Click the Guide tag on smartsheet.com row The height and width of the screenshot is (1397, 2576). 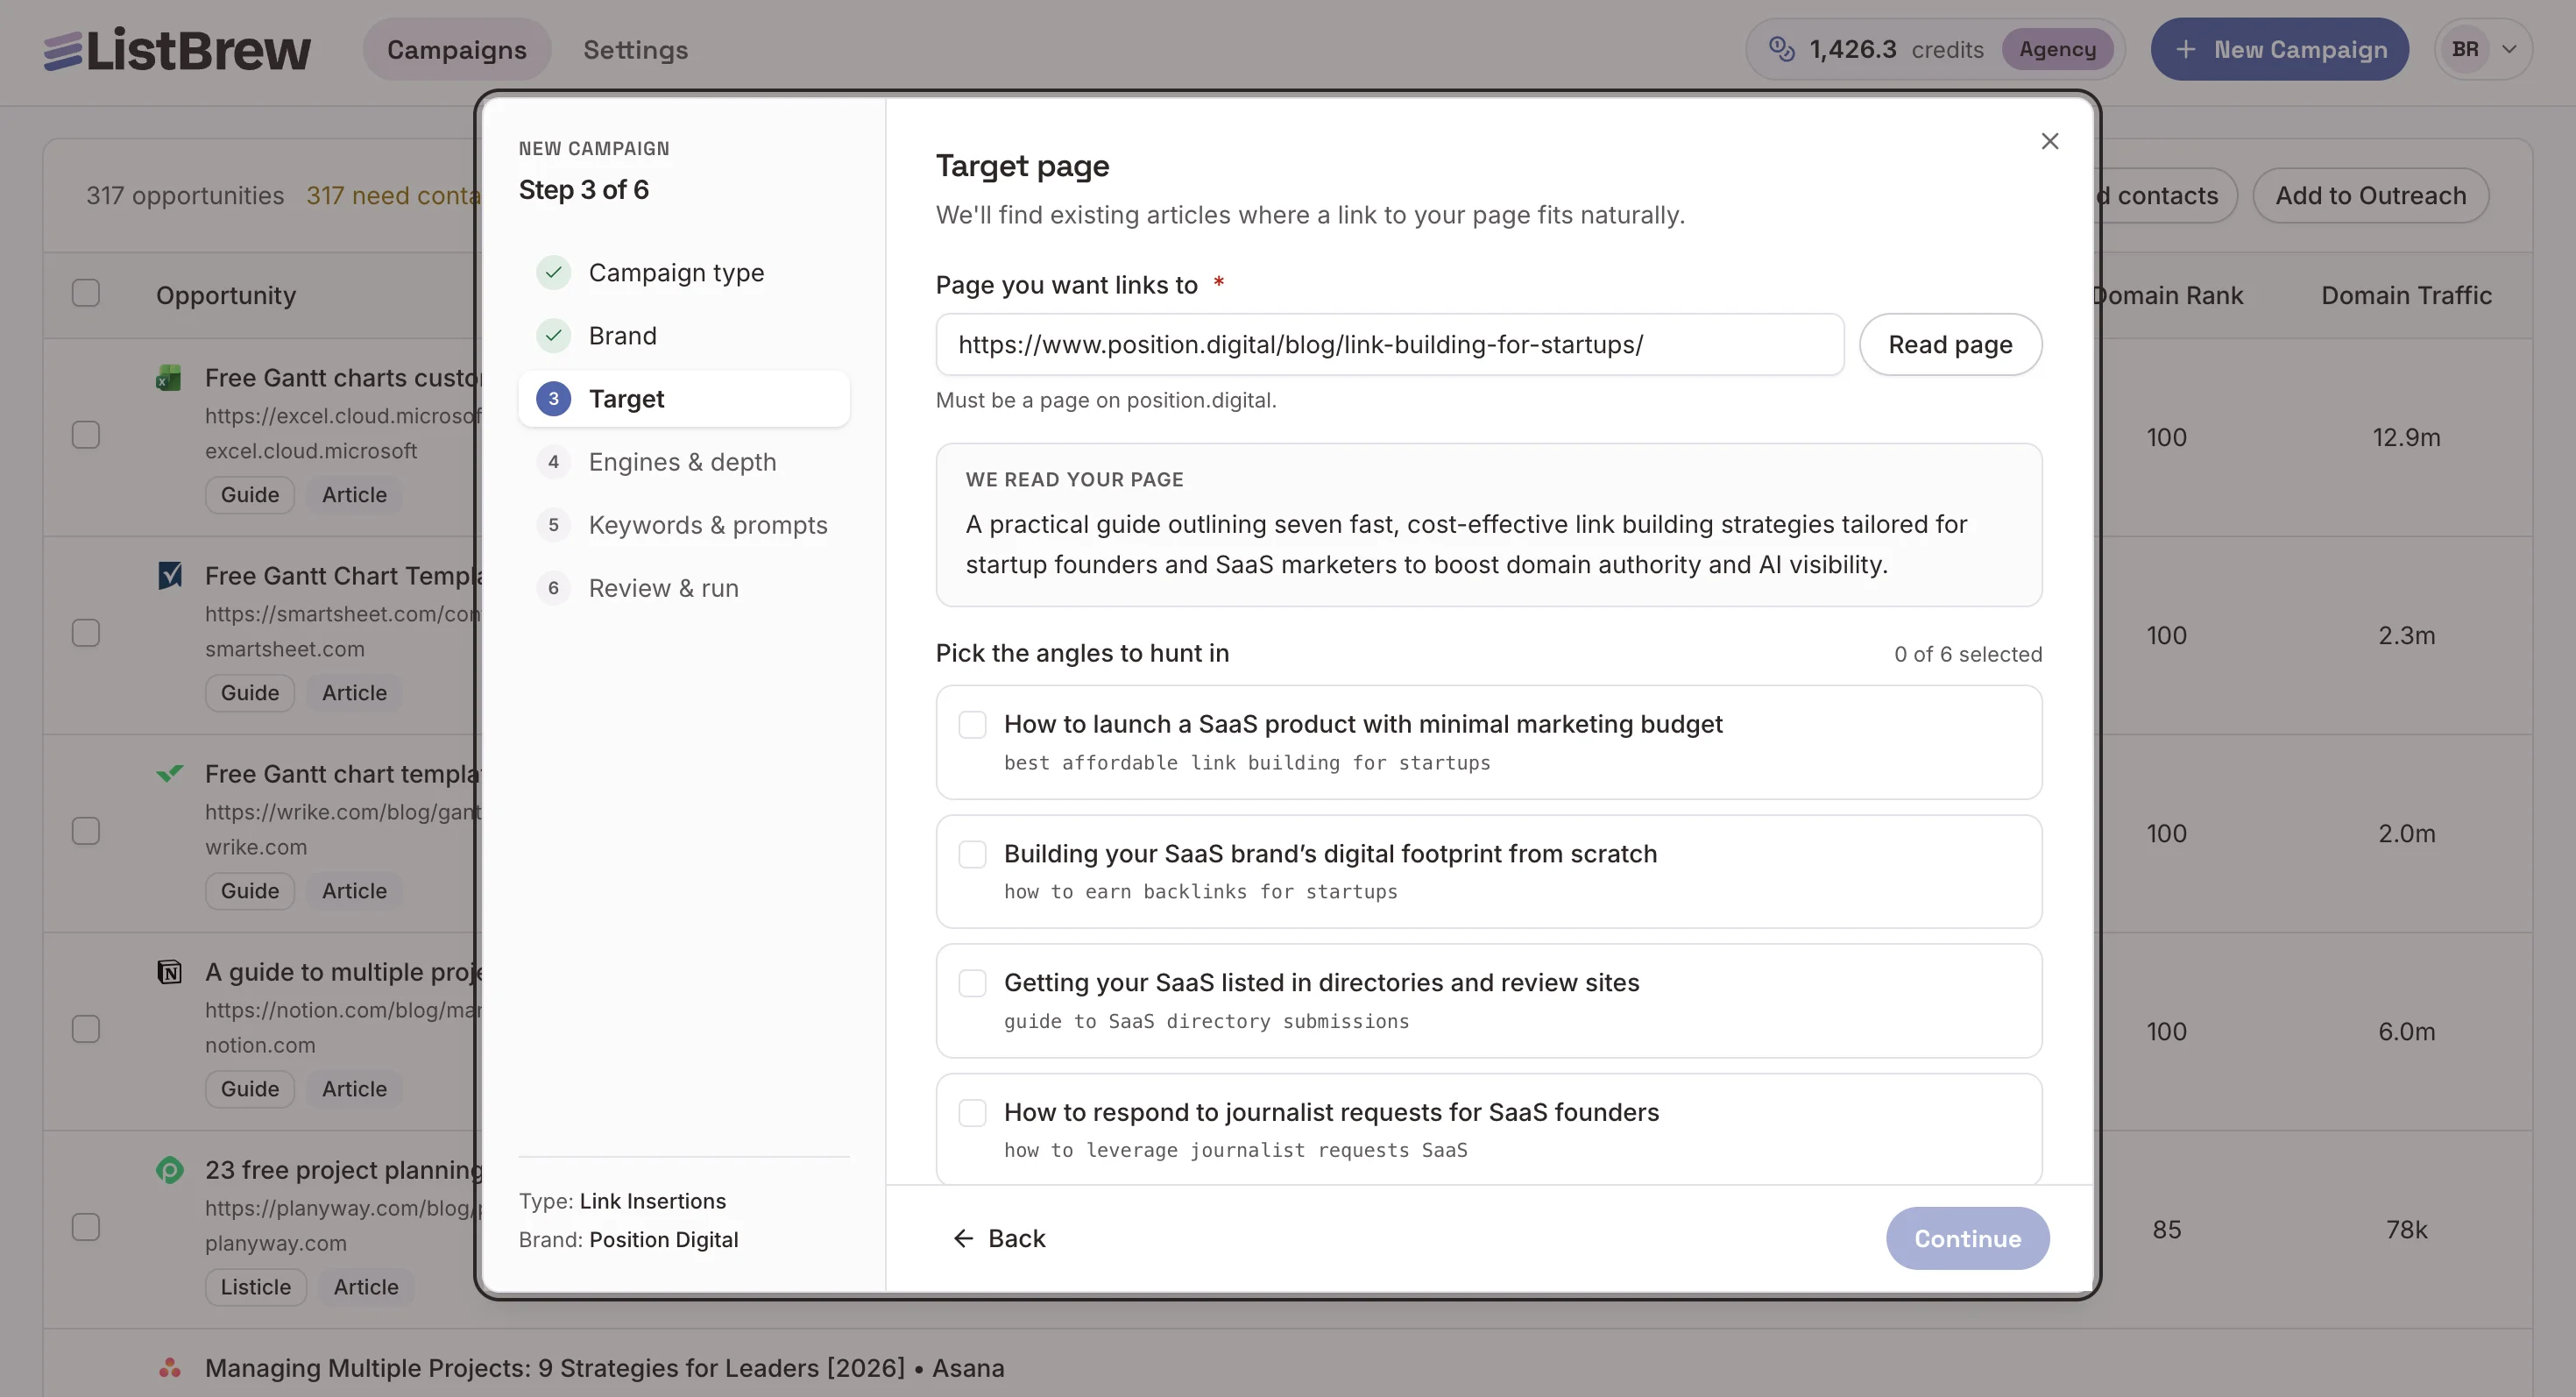click(x=250, y=692)
